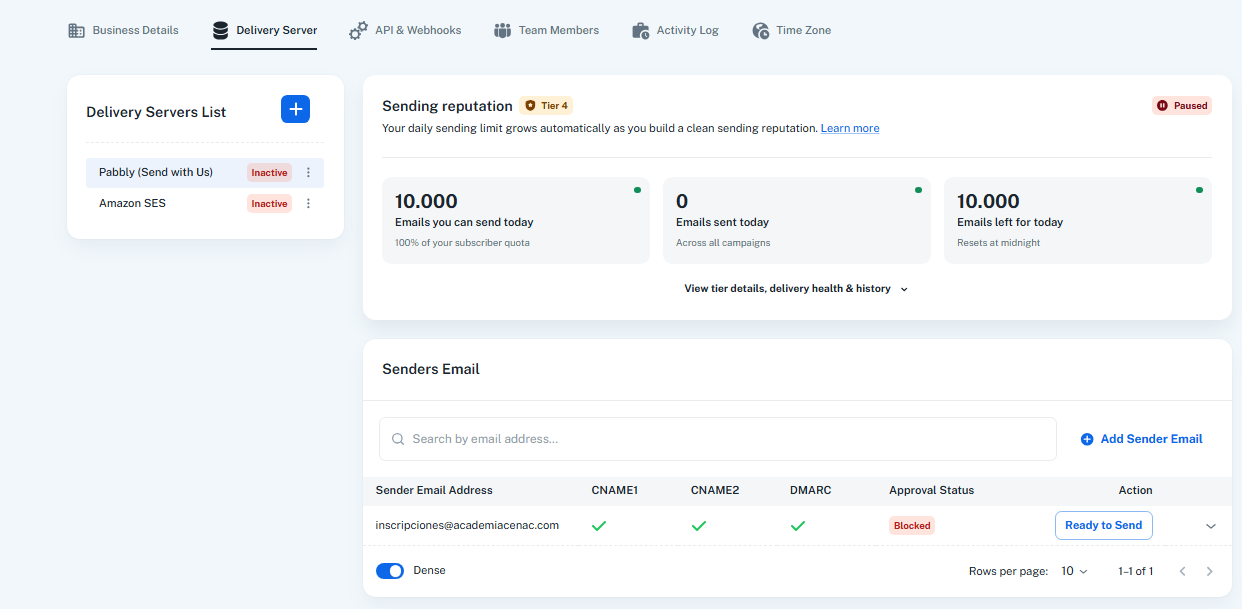
Task: Click the CNAME1 column header
Action: [615, 490]
